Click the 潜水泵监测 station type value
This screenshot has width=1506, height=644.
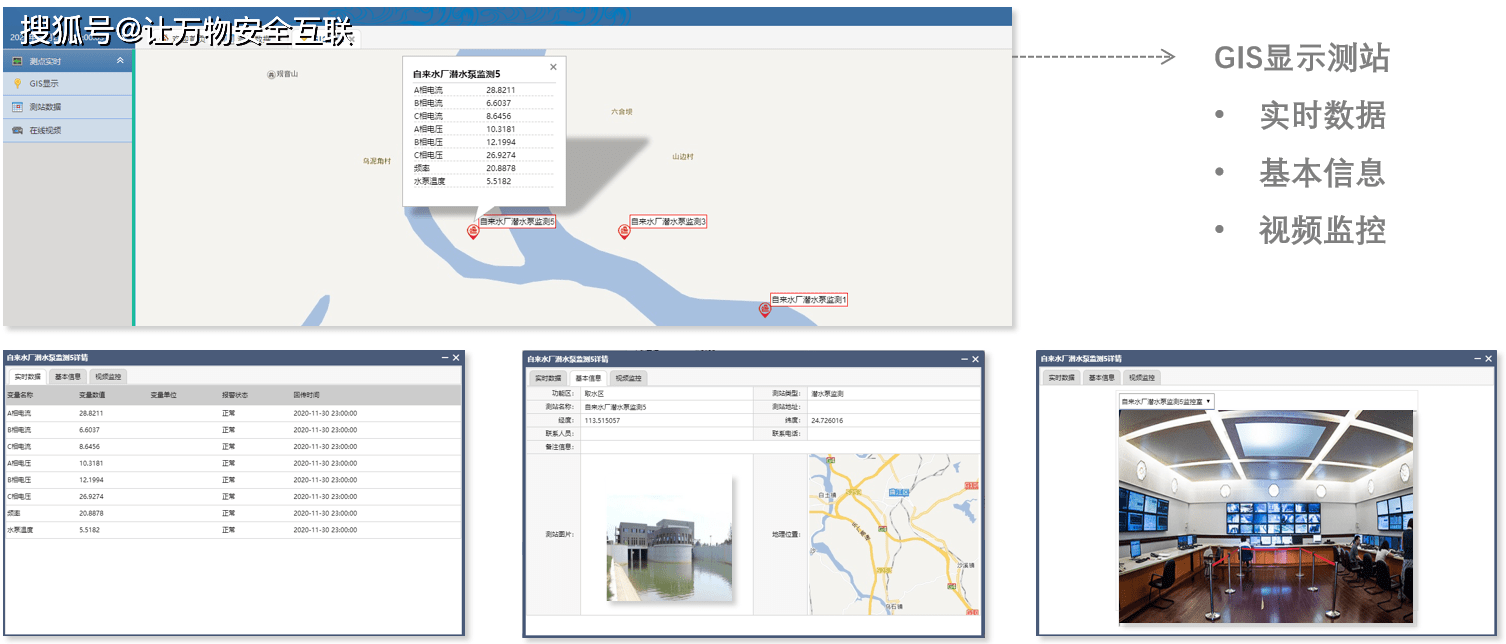(x=827, y=394)
